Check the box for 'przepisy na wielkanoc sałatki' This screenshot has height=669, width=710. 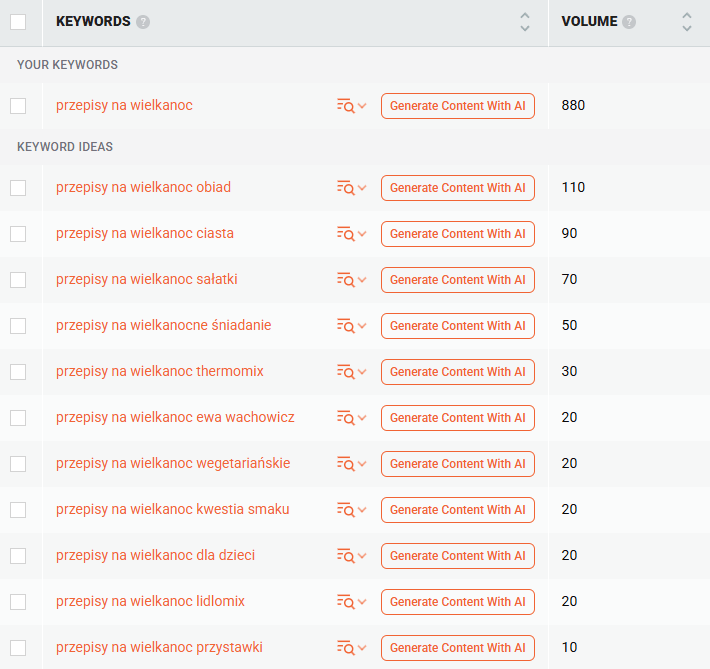click(x=18, y=280)
